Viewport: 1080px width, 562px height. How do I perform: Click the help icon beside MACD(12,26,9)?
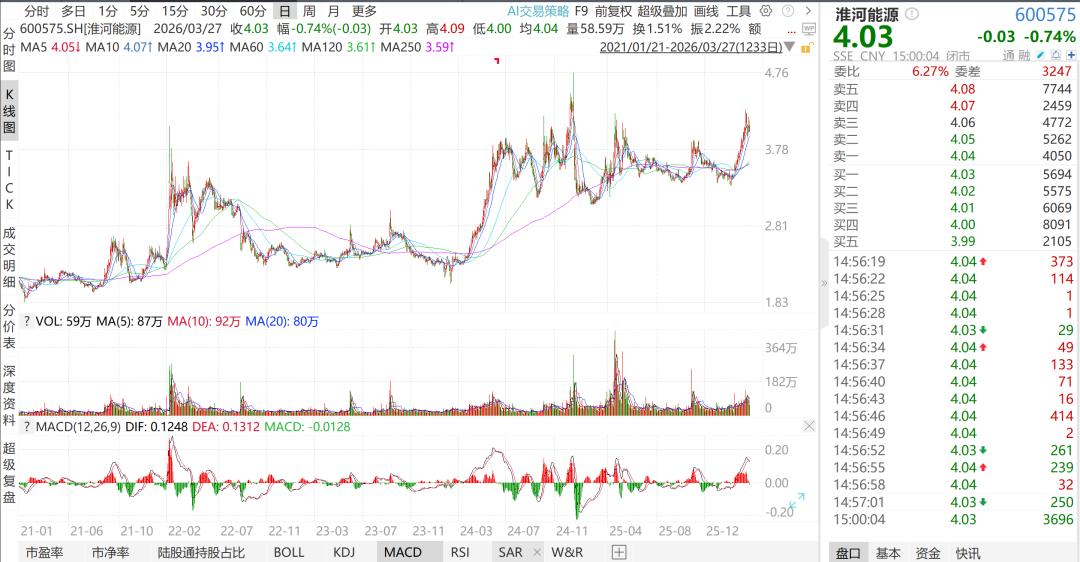(26, 427)
